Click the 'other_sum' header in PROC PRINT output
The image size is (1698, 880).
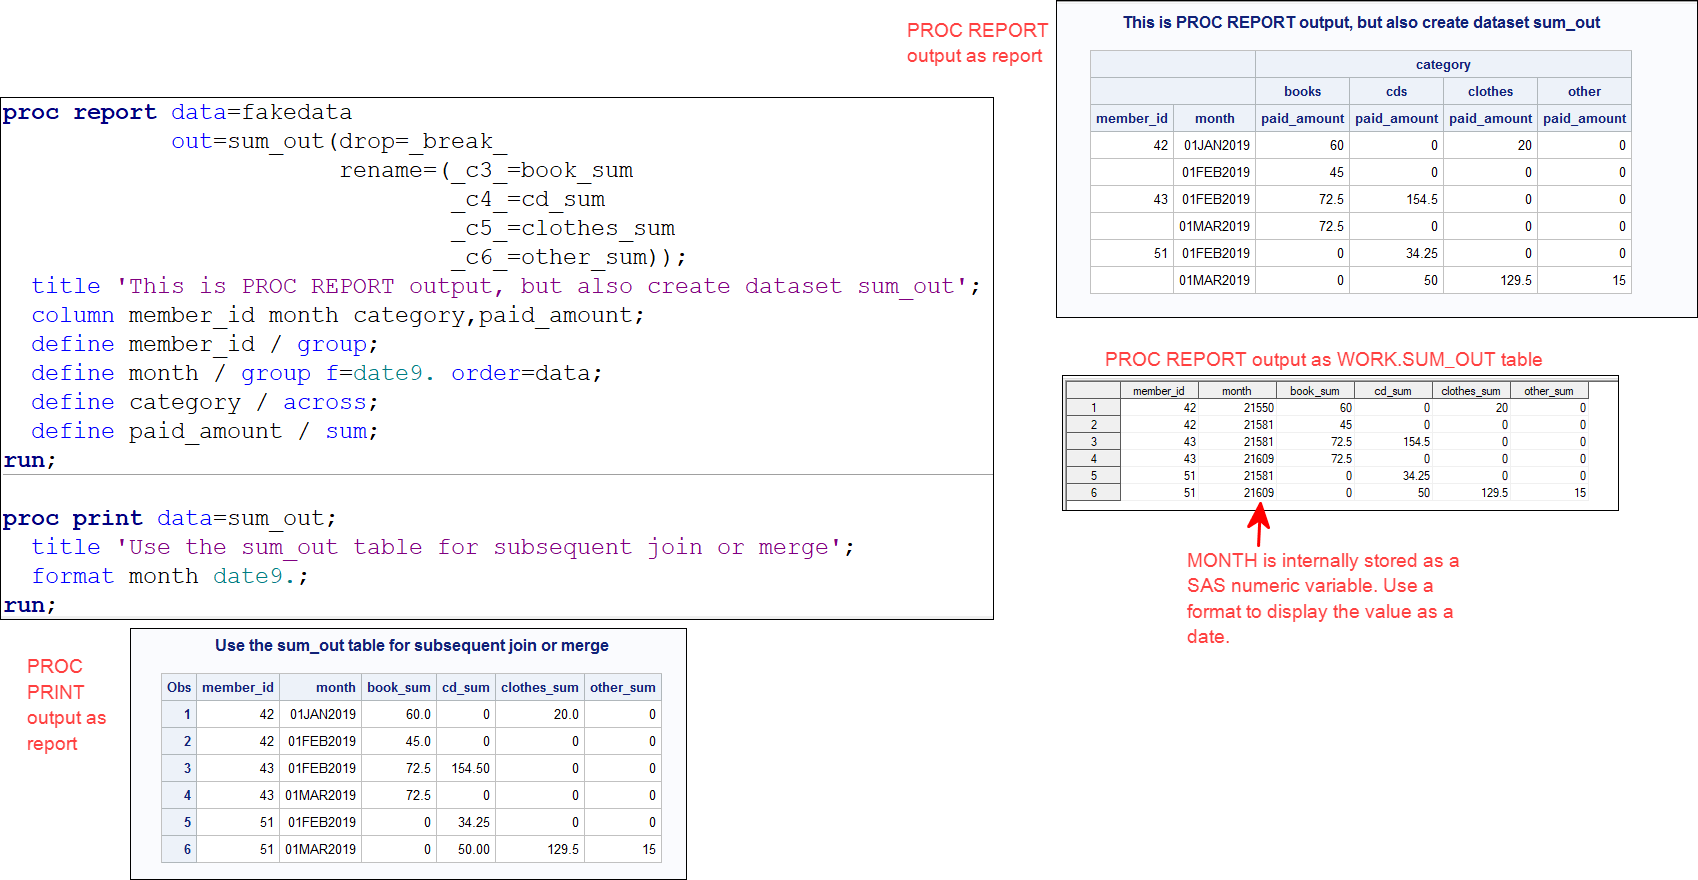tap(622, 687)
